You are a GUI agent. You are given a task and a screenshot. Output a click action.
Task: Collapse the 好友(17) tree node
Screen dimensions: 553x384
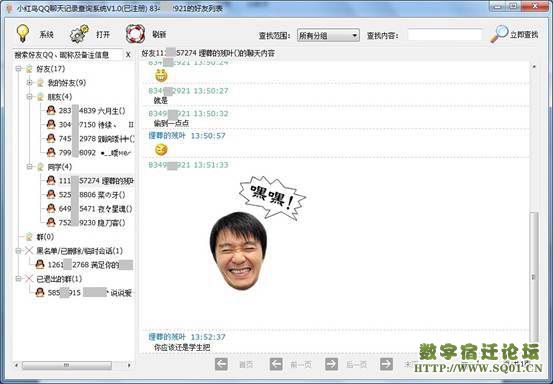[18, 69]
